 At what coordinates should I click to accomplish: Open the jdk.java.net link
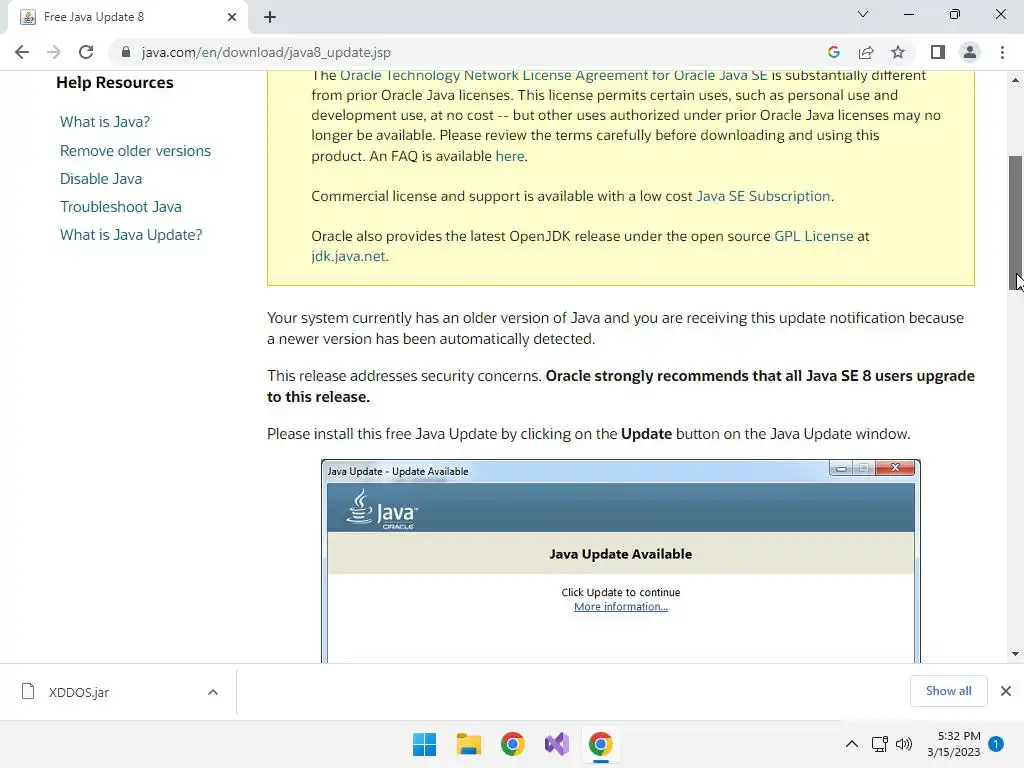[x=348, y=256]
